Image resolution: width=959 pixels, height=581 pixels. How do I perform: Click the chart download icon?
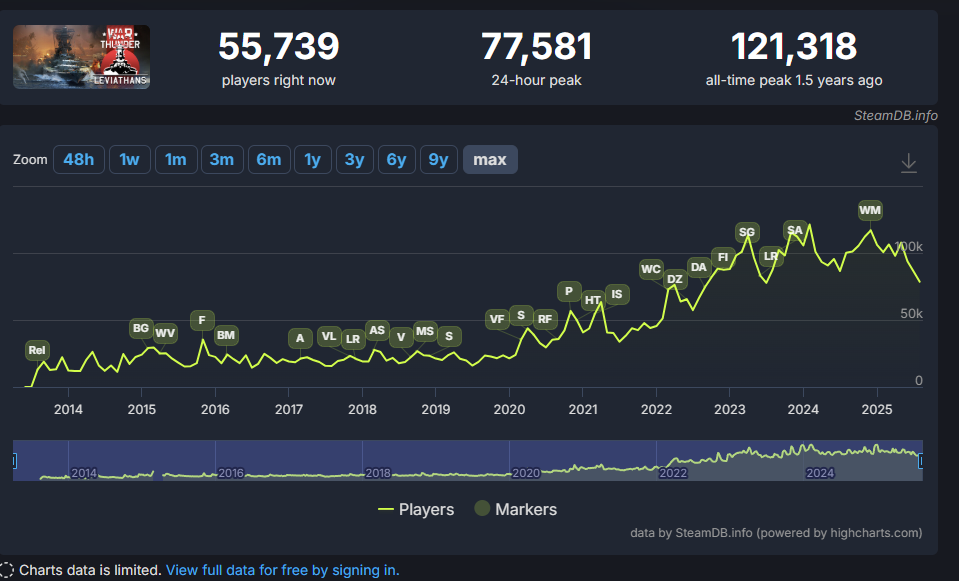tap(908, 163)
